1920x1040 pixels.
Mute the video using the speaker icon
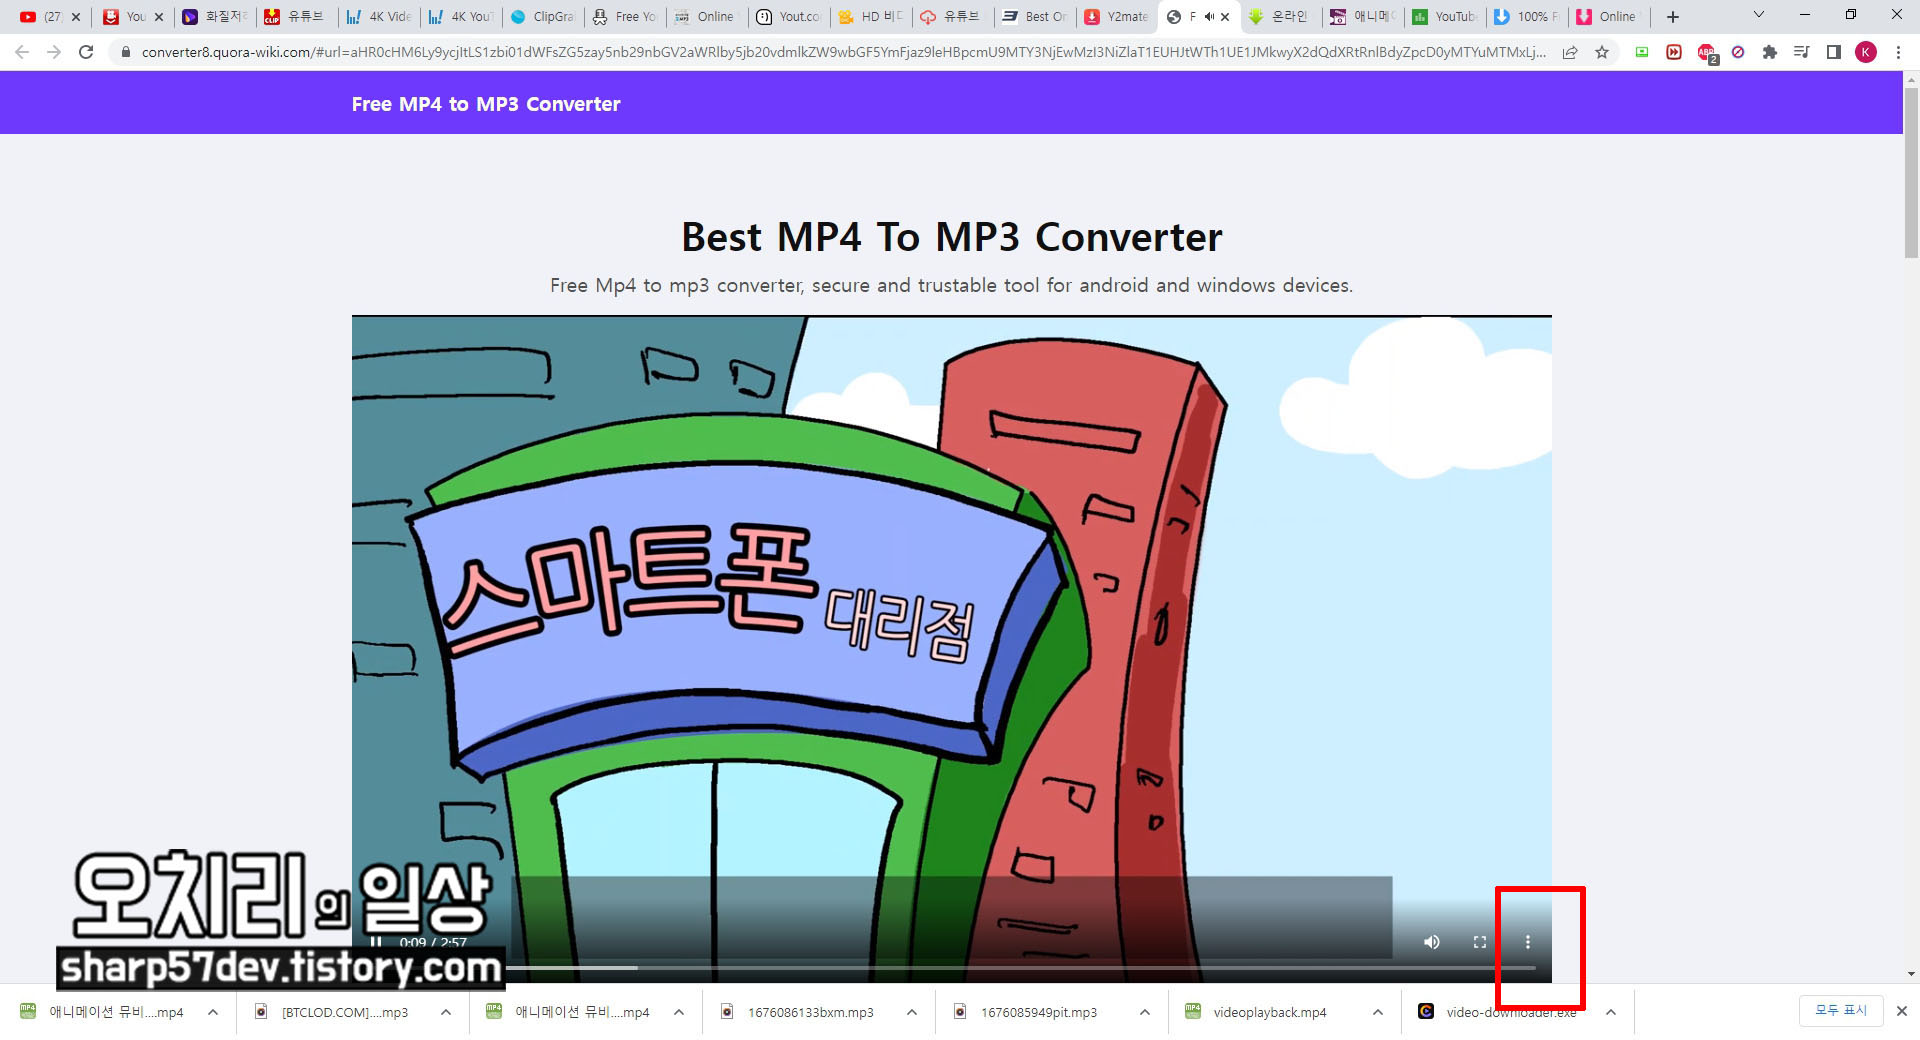pyautogui.click(x=1432, y=942)
